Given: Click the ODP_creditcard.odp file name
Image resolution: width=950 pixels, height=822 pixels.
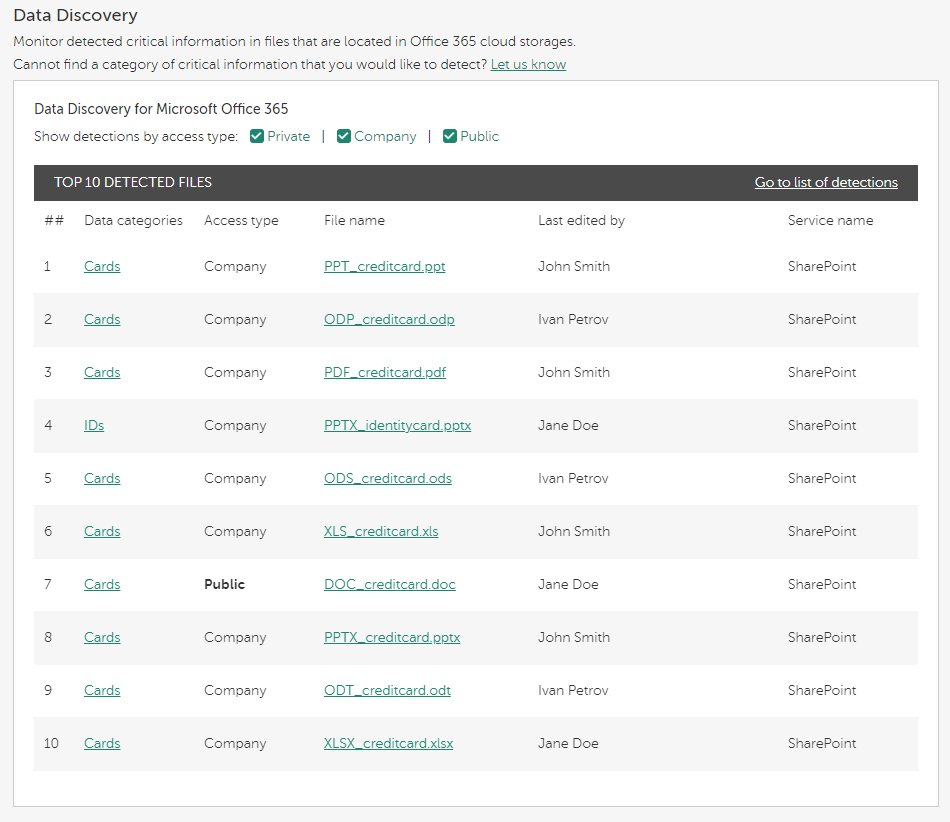Looking at the screenshot, I should click(389, 319).
